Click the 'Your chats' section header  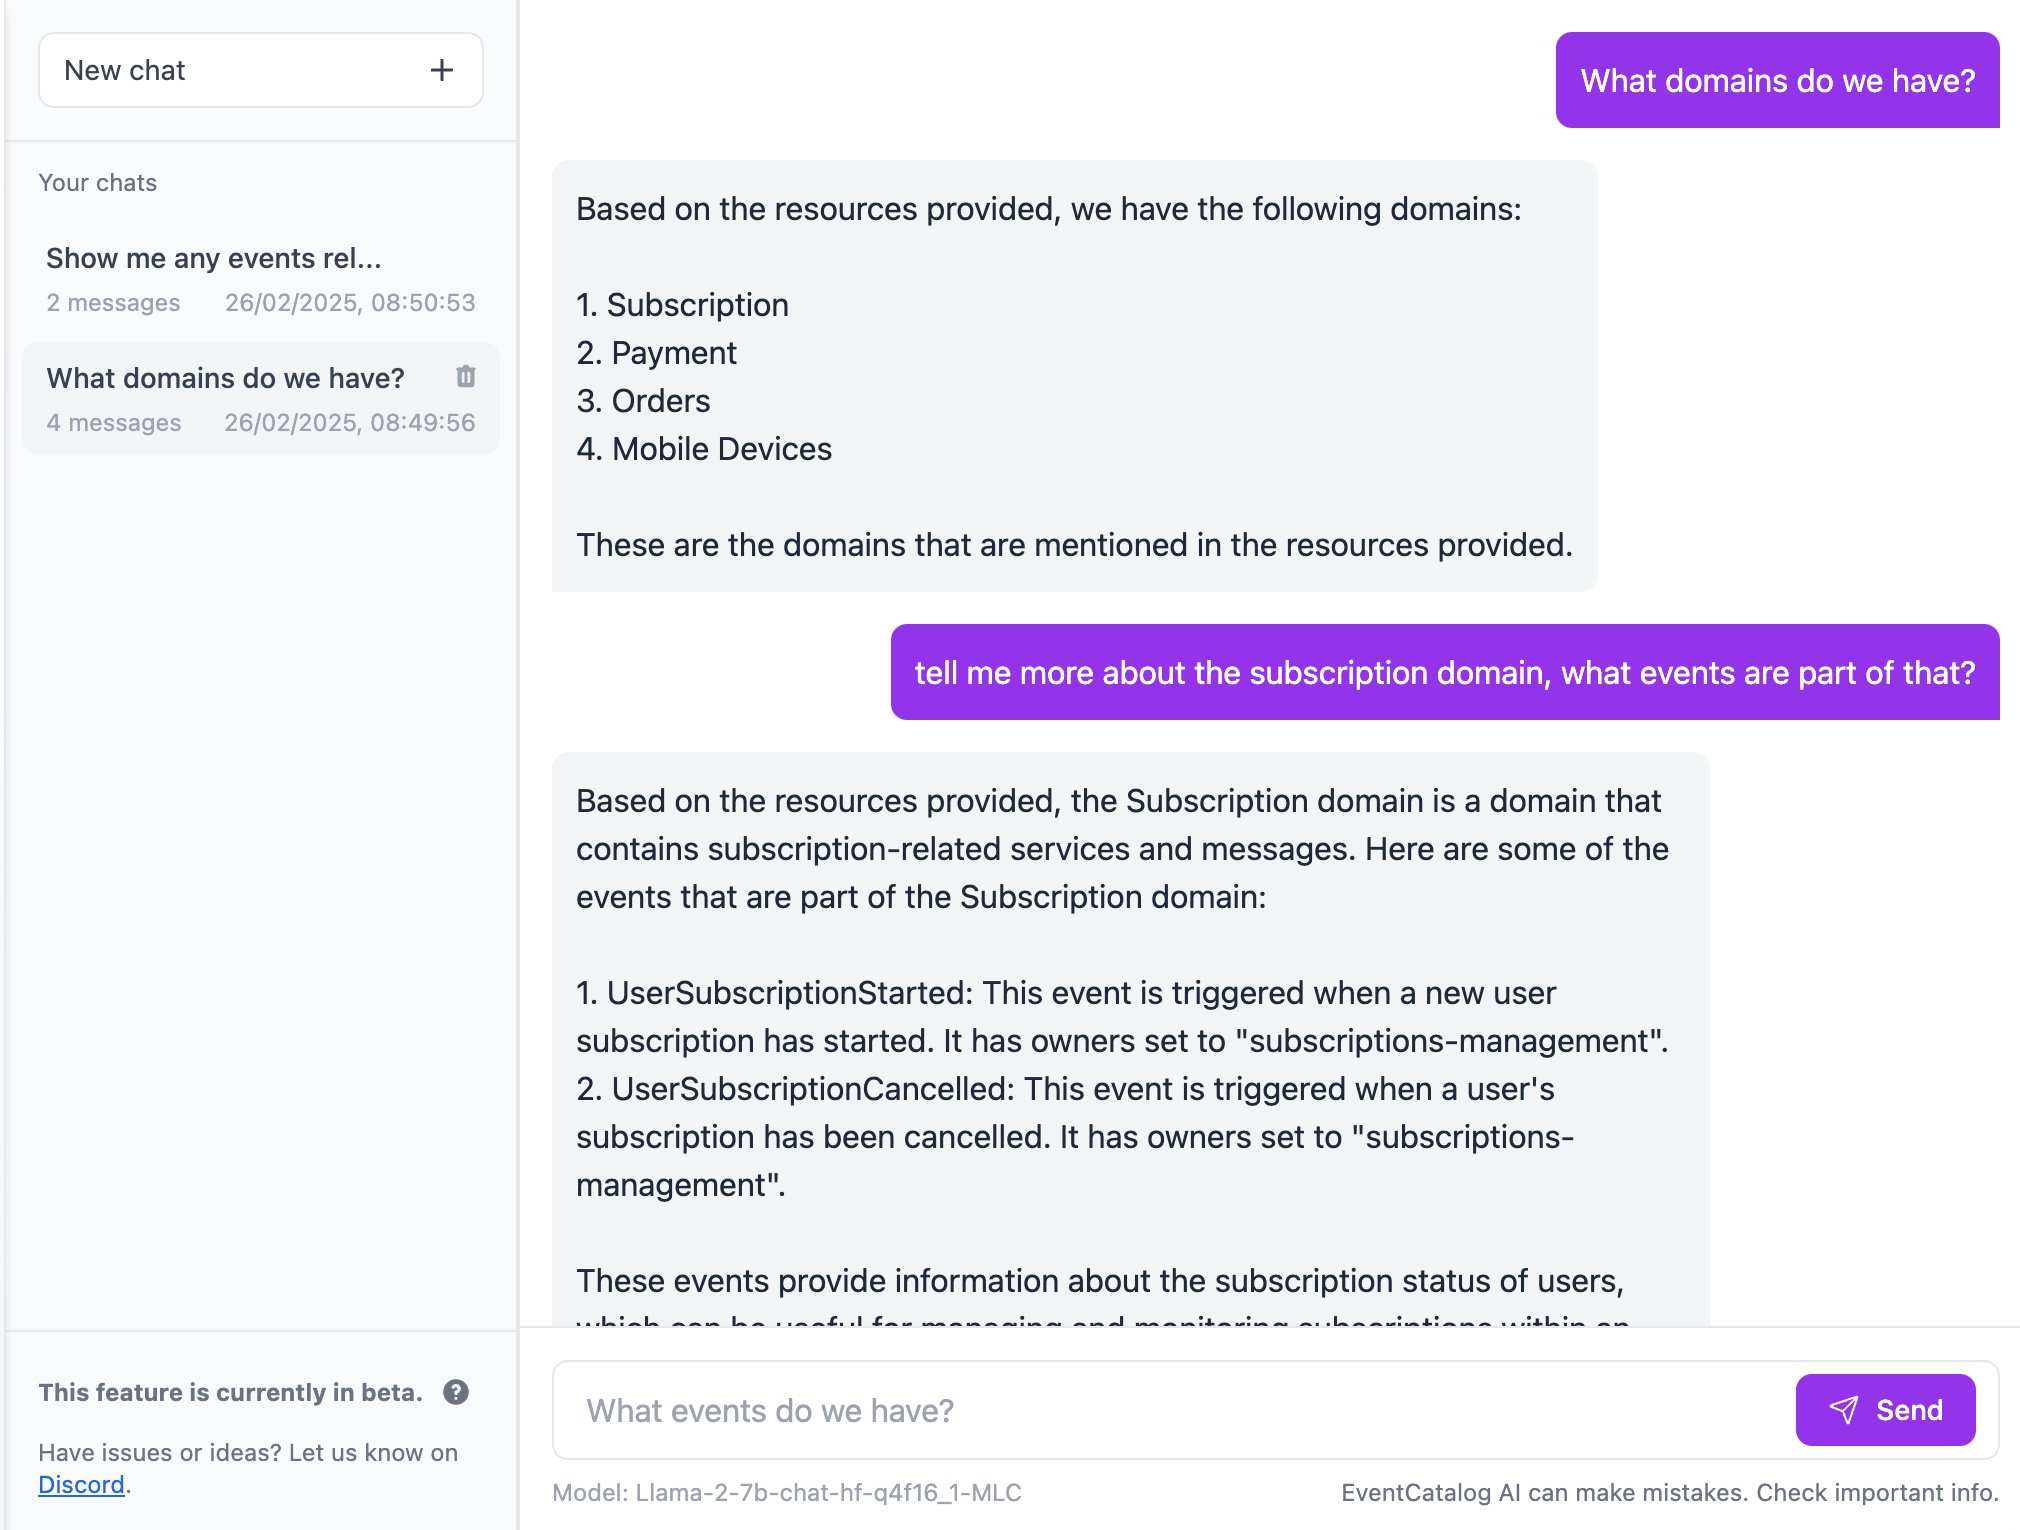click(x=98, y=183)
